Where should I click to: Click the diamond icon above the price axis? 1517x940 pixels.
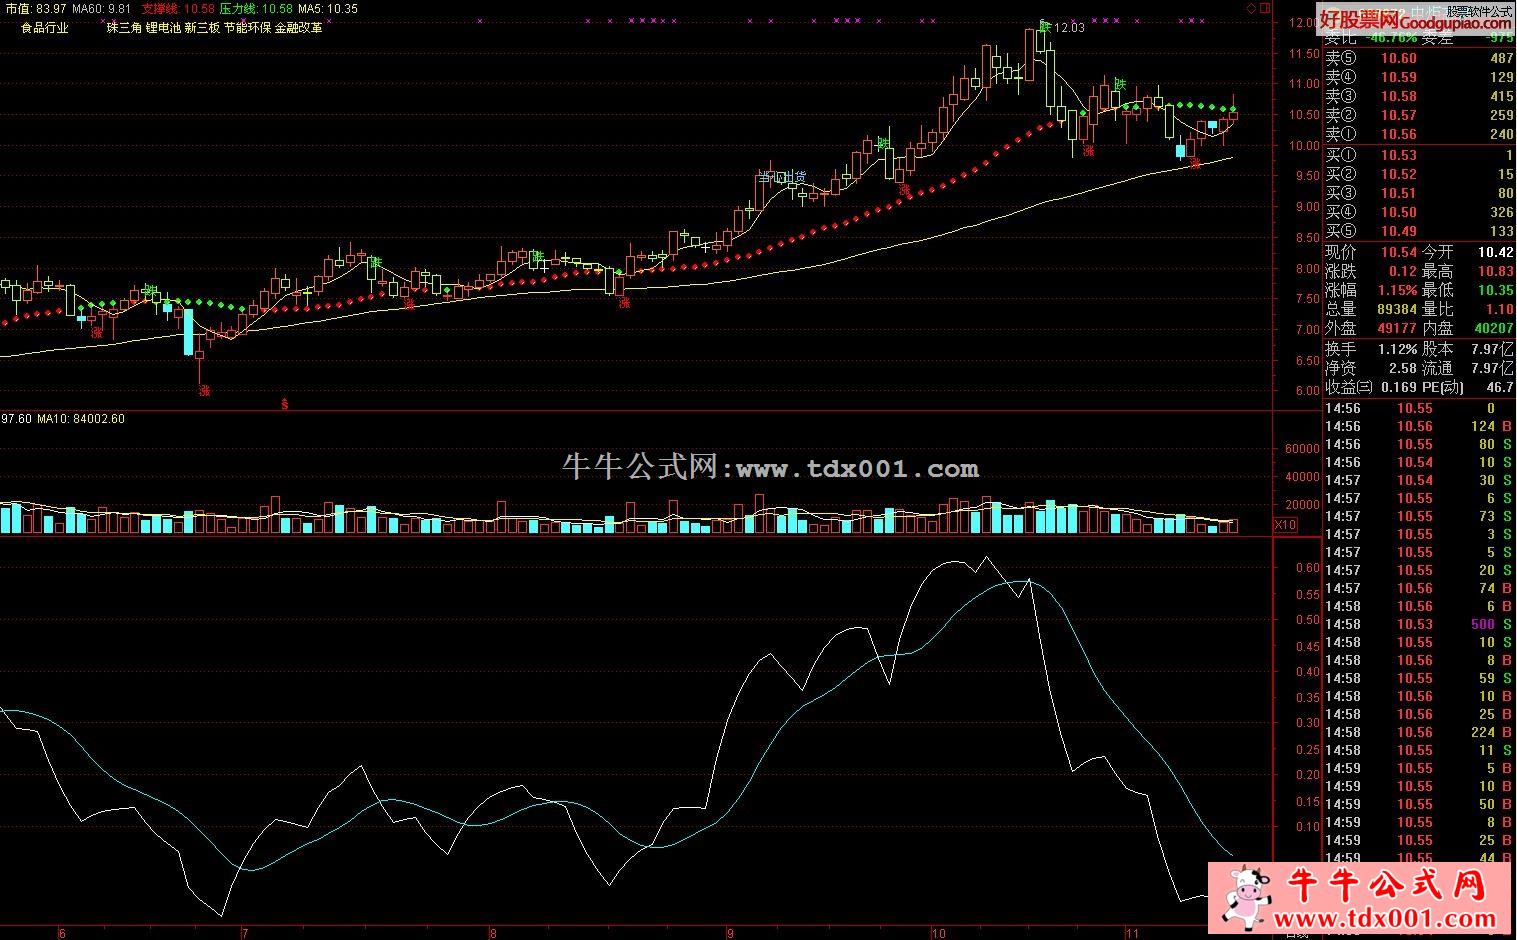[x=1253, y=8]
